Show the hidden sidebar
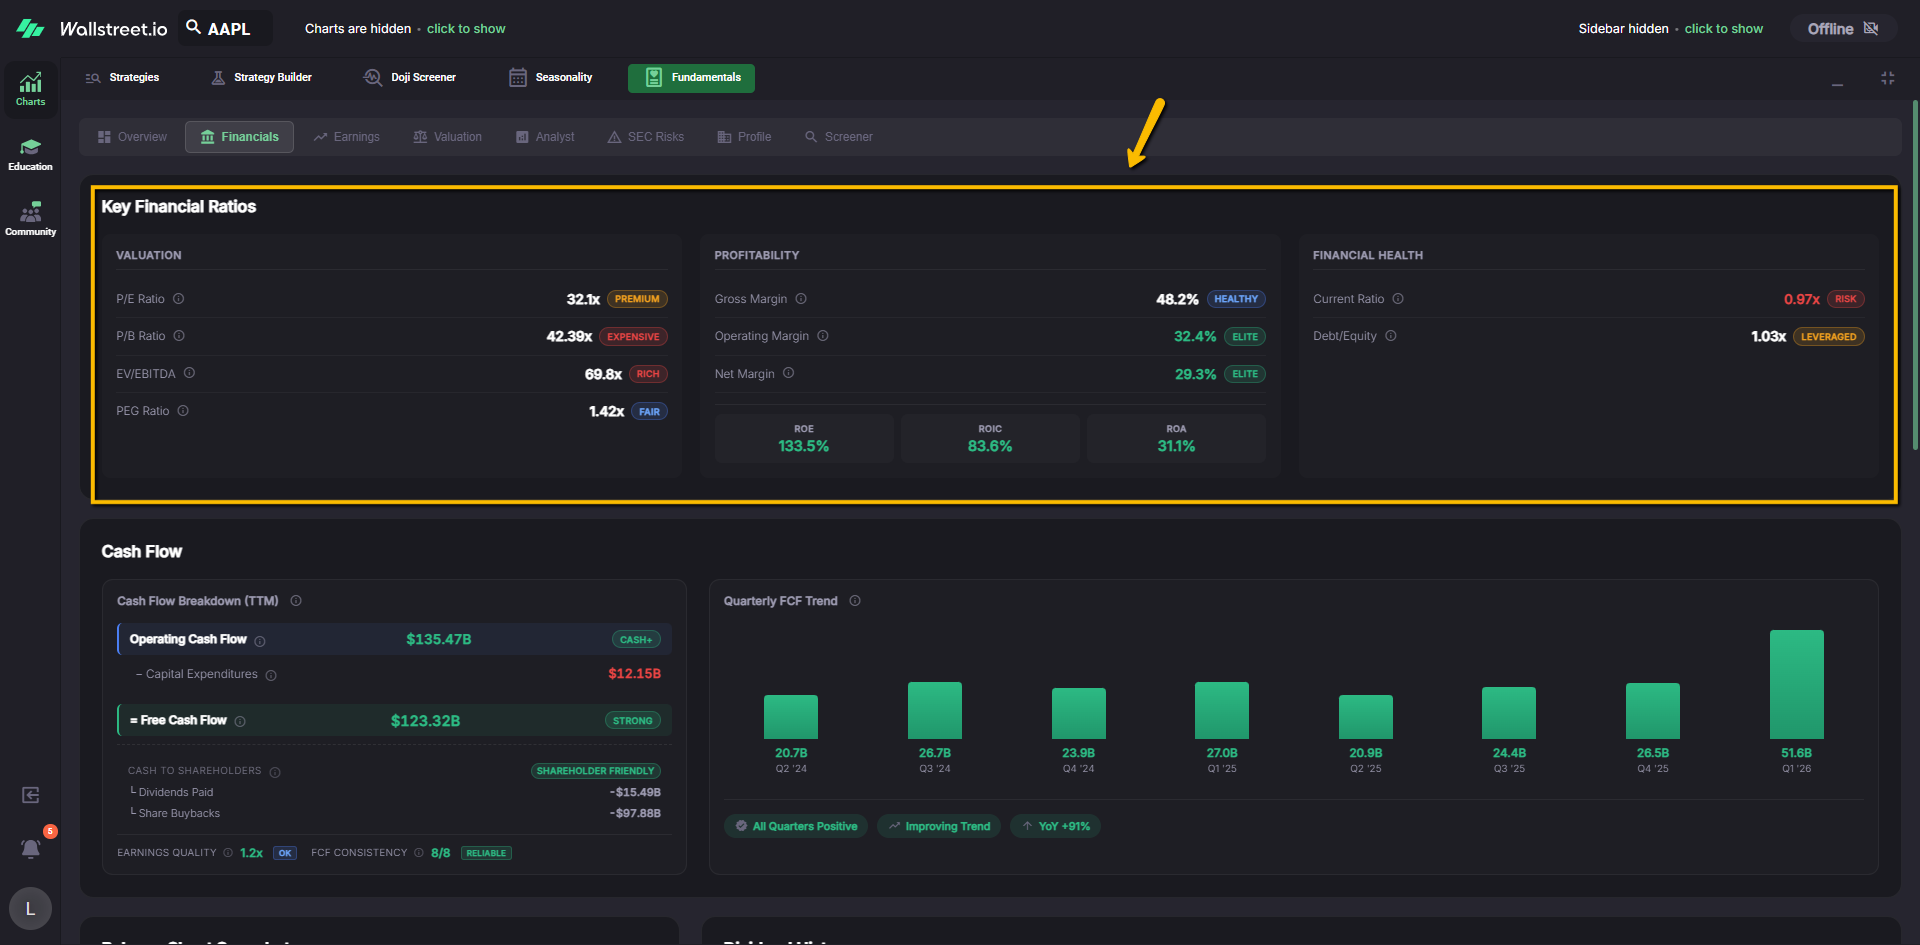 (1723, 29)
